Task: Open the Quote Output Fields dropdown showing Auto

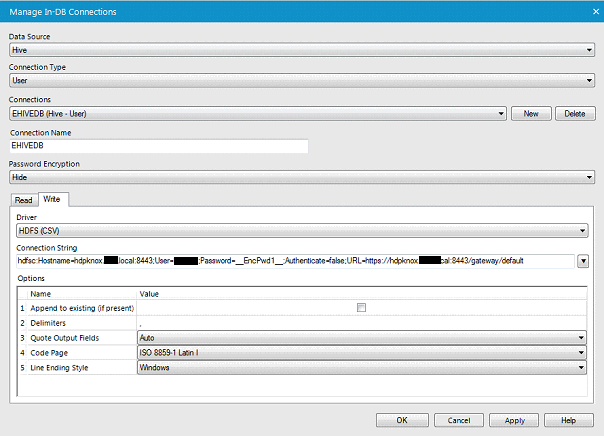Action: (x=362, y=338)
